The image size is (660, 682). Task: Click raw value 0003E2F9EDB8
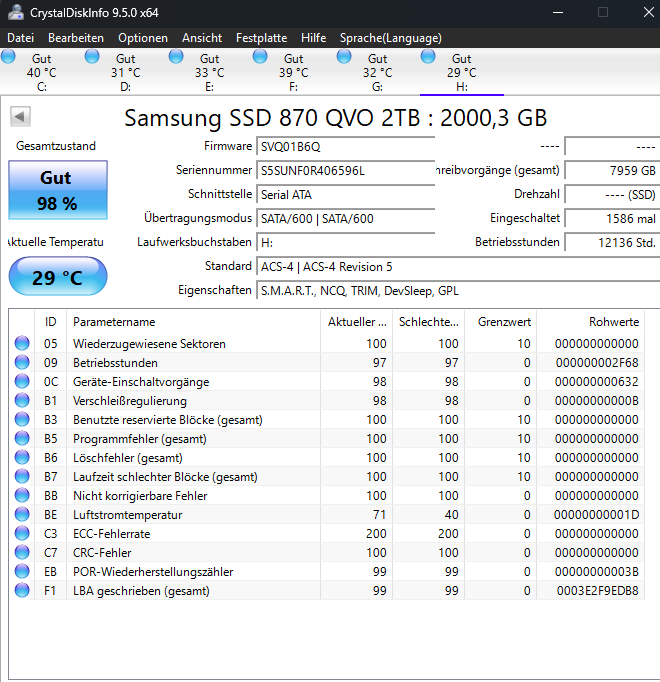[x=597, y=591]
